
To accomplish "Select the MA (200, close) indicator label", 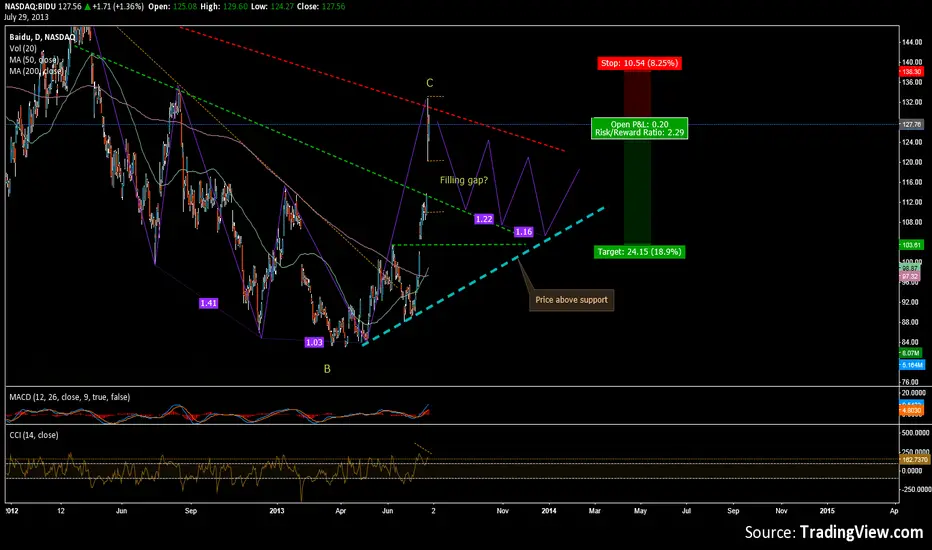I will (x=36, y=71).
